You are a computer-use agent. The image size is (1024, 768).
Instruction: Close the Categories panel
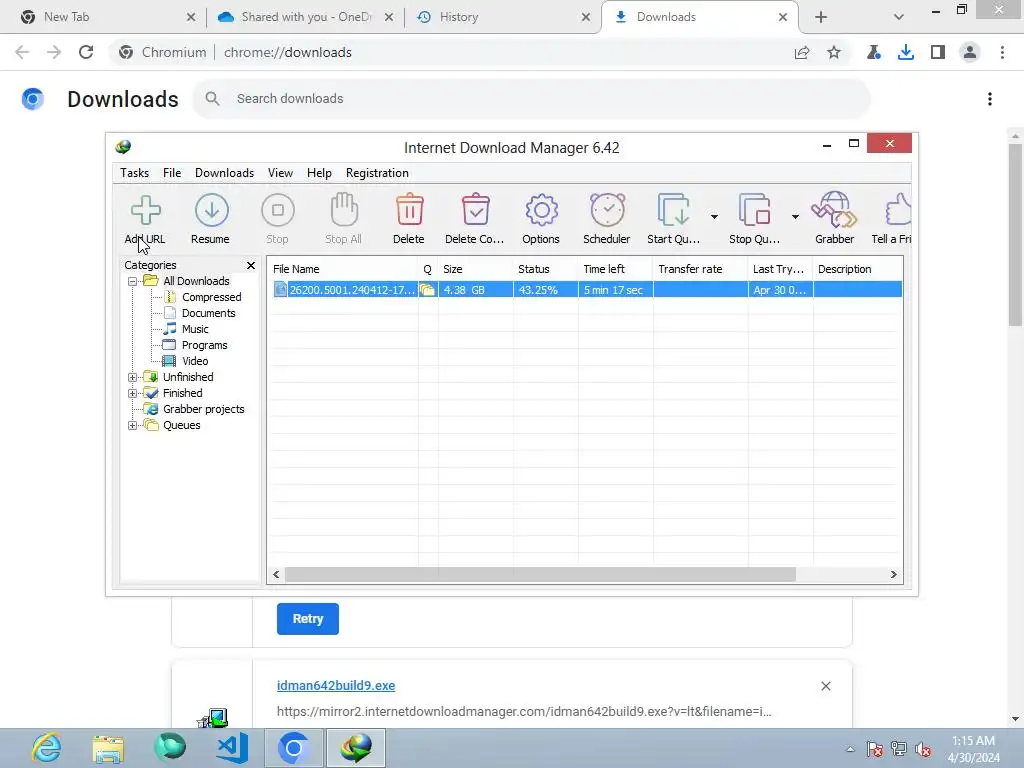click(x=251, y=265)
